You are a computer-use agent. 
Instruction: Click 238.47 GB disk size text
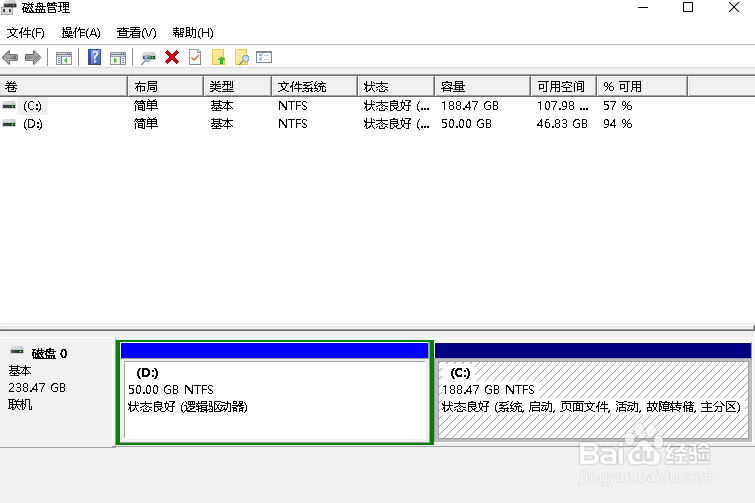click(x=37, y=387)
